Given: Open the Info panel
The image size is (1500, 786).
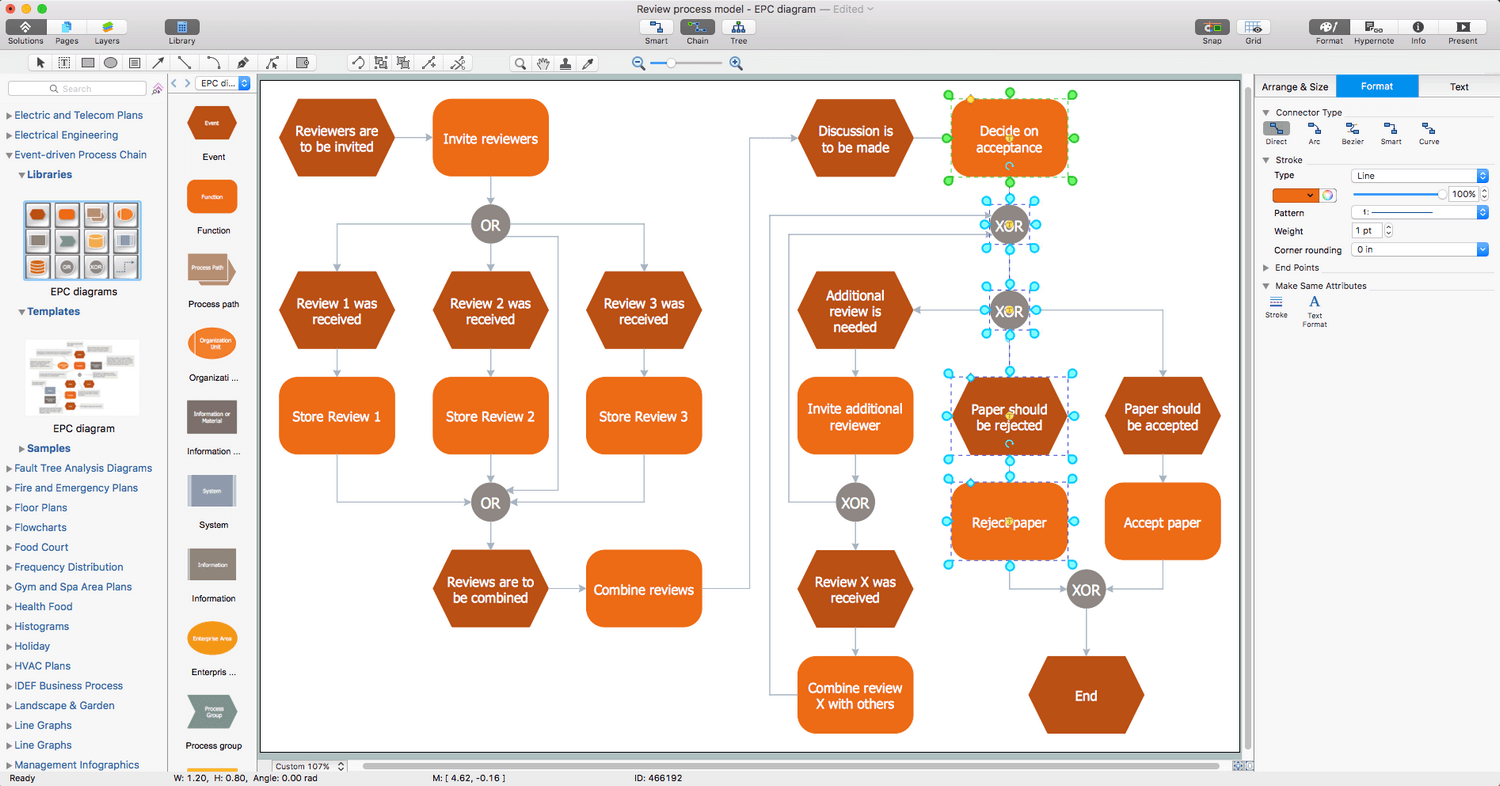Looking at the screenshot, I should point(1418,32).
